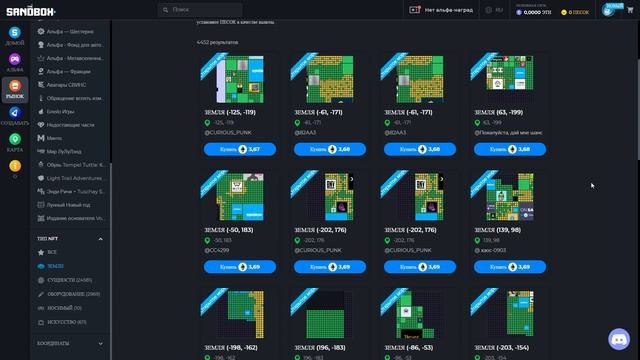Open the user avatar in top bar

pyautogui.click(x=608, y=11)
